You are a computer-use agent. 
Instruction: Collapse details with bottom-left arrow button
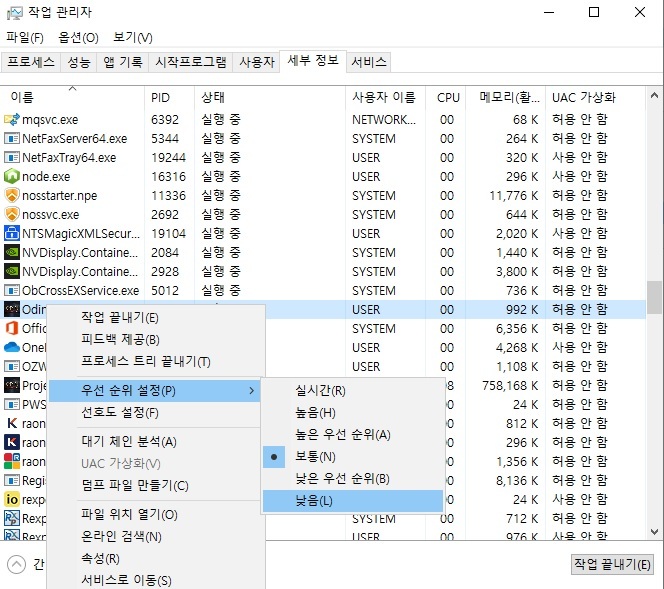click(x=16, y=564)
